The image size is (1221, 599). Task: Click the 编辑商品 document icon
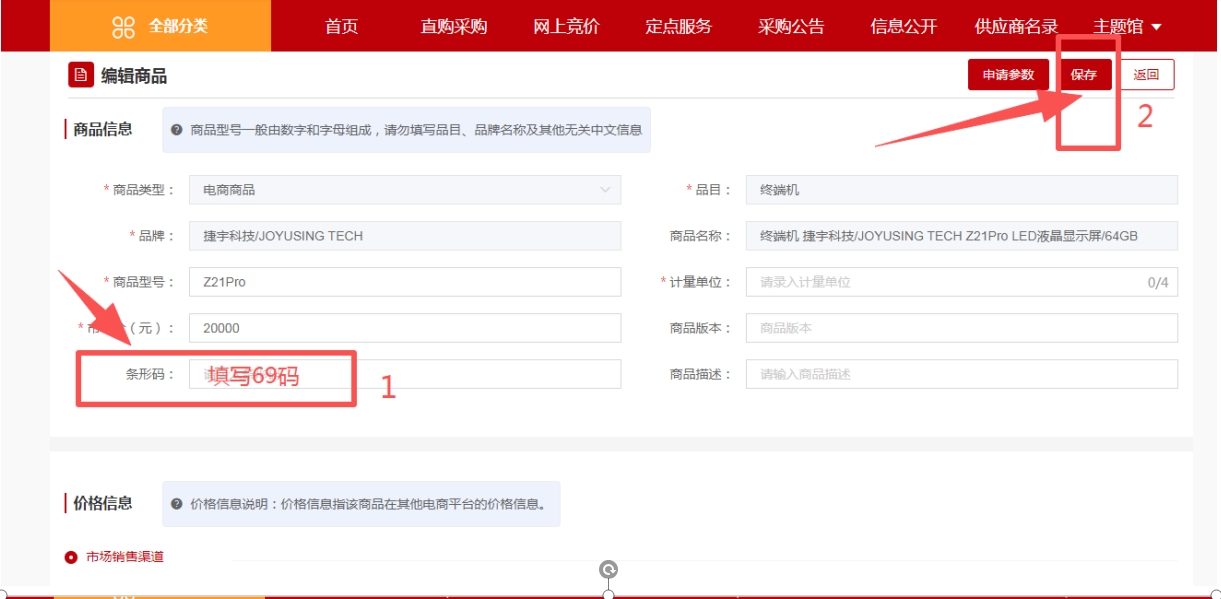(81, 75)
